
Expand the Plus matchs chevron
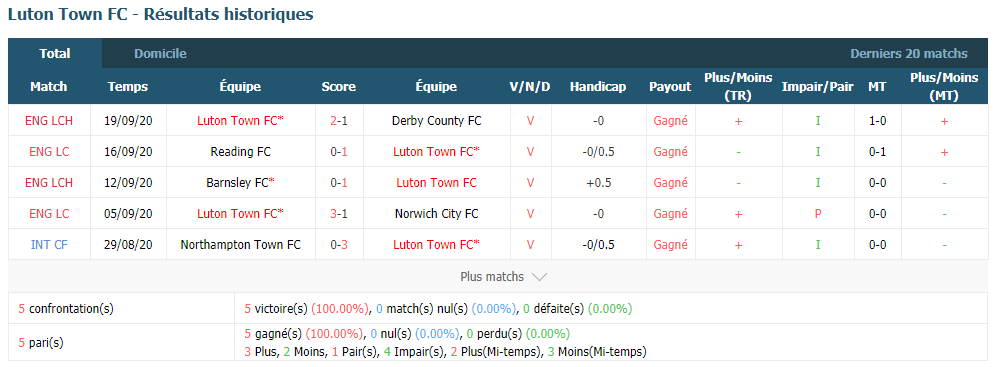[539, 277]
